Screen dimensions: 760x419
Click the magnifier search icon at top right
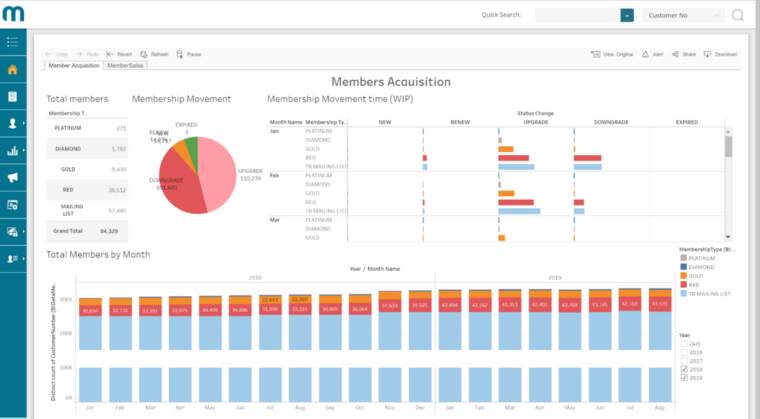[738, 16]
